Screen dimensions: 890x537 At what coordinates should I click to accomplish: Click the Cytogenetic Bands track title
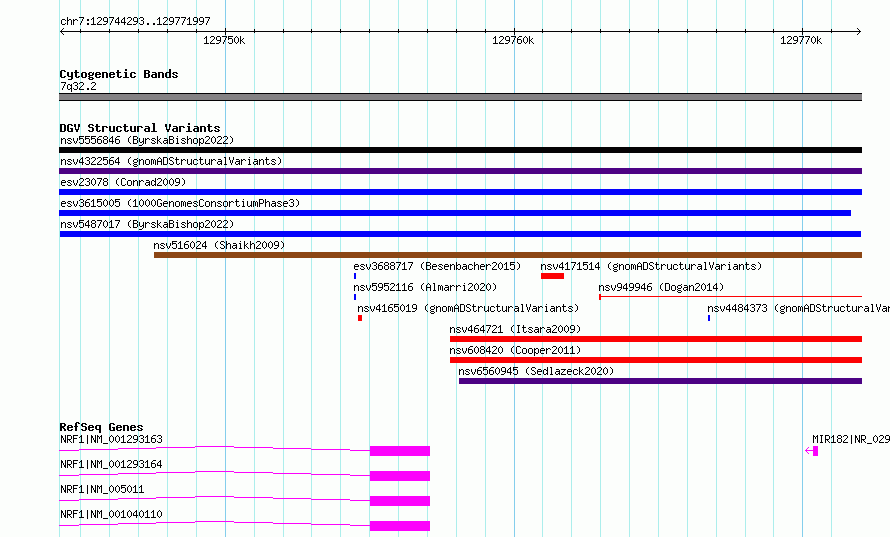click(119, 74)
